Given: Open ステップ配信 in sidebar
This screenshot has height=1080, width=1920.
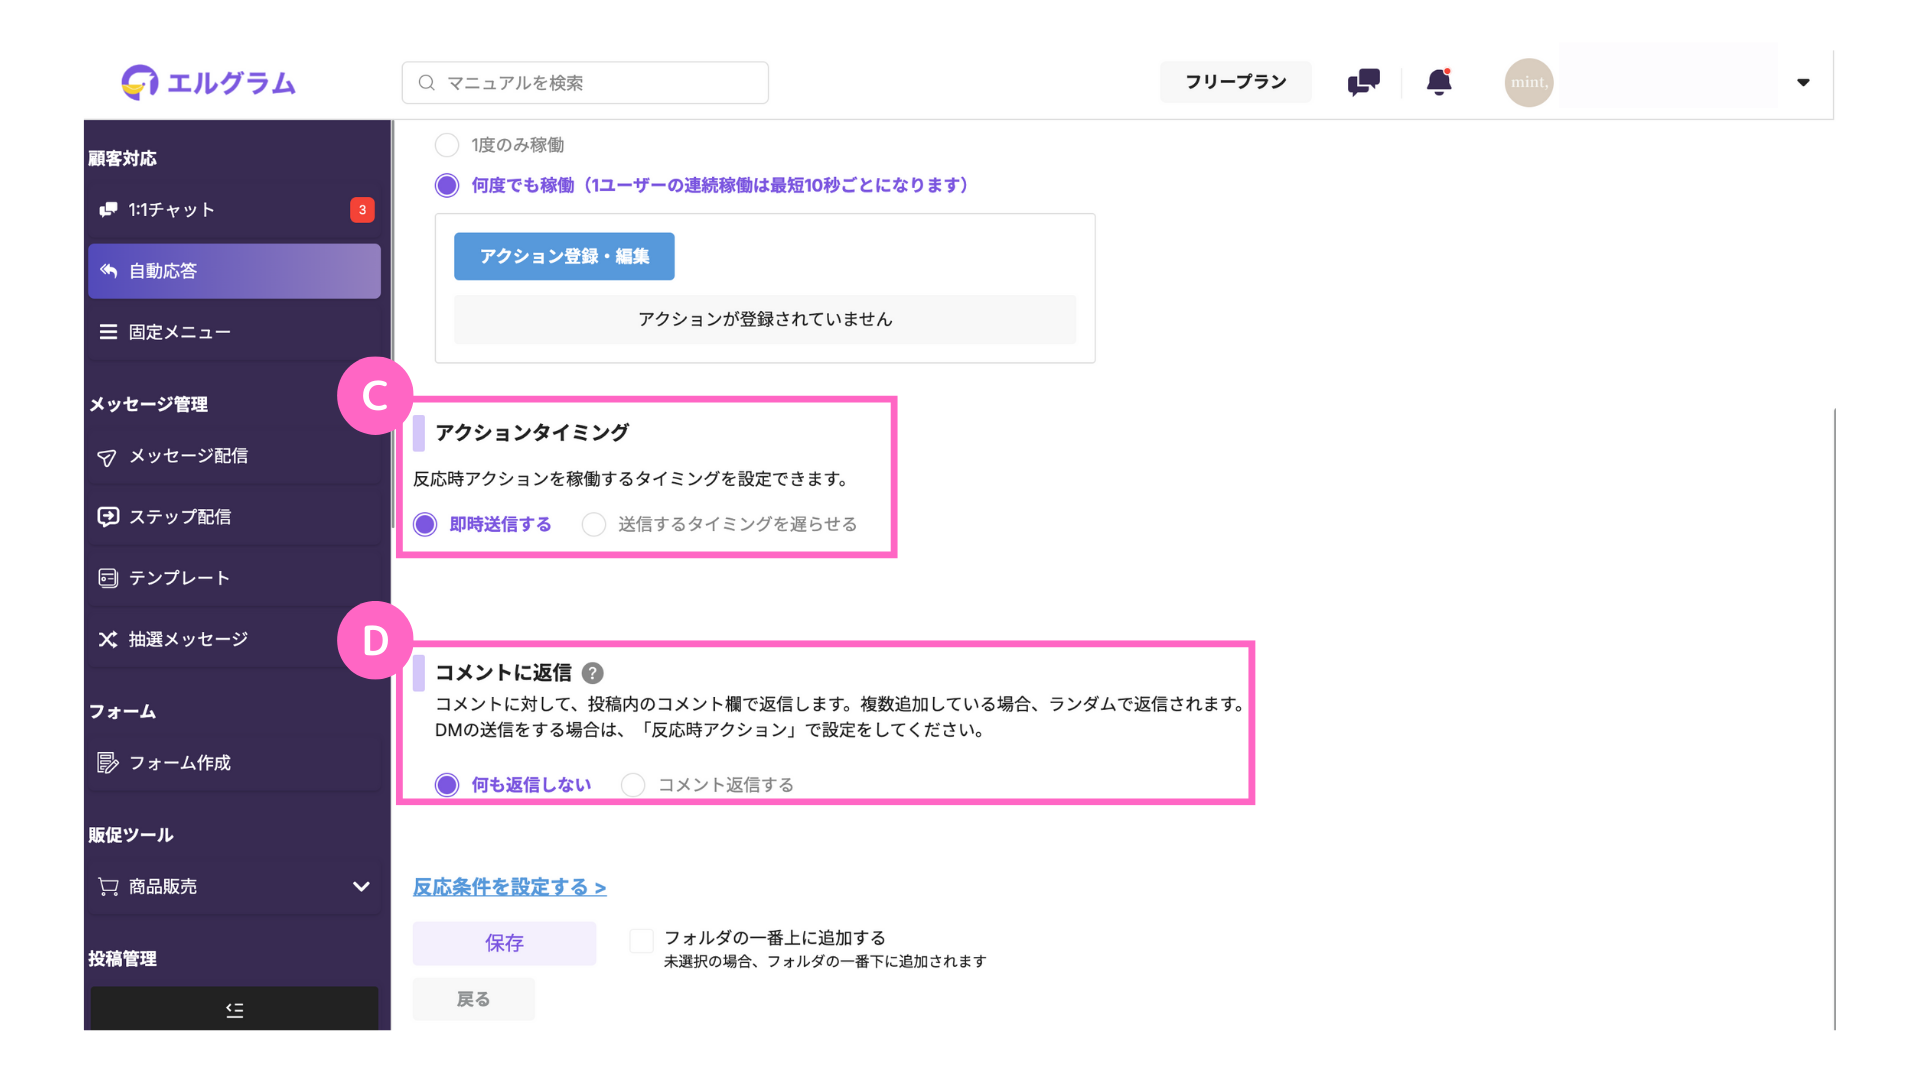Looking at the screenshot, I should pos(234,517).
